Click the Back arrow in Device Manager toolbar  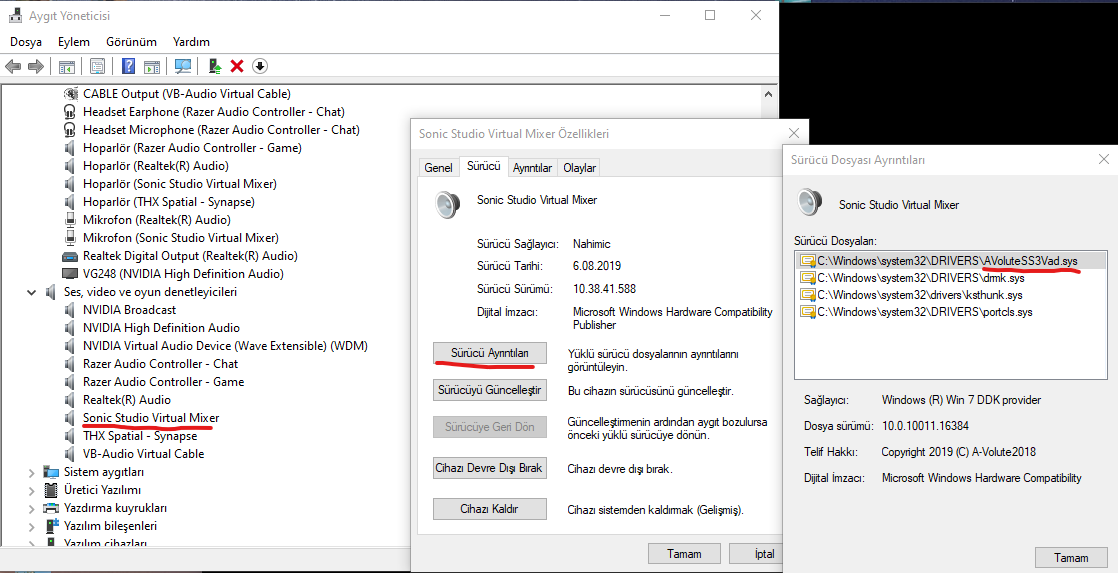(13, 66)
